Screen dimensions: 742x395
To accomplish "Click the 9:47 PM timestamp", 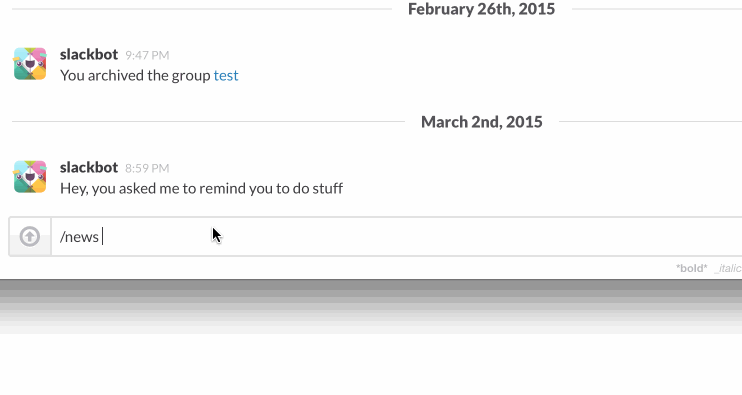I will click(x=147, y=55).
